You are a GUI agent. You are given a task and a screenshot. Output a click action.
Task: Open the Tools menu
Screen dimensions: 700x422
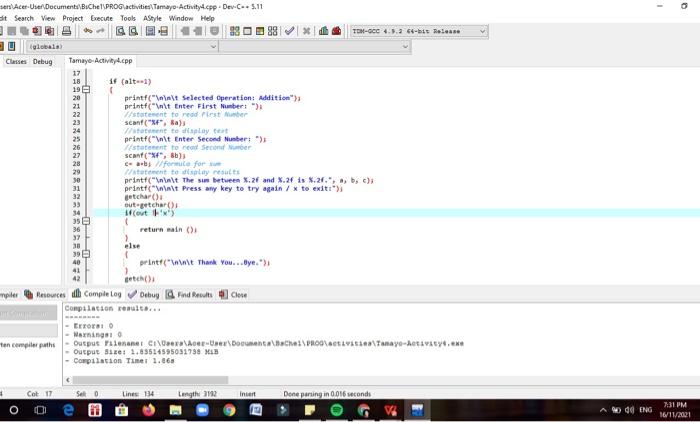click(128, 18)
